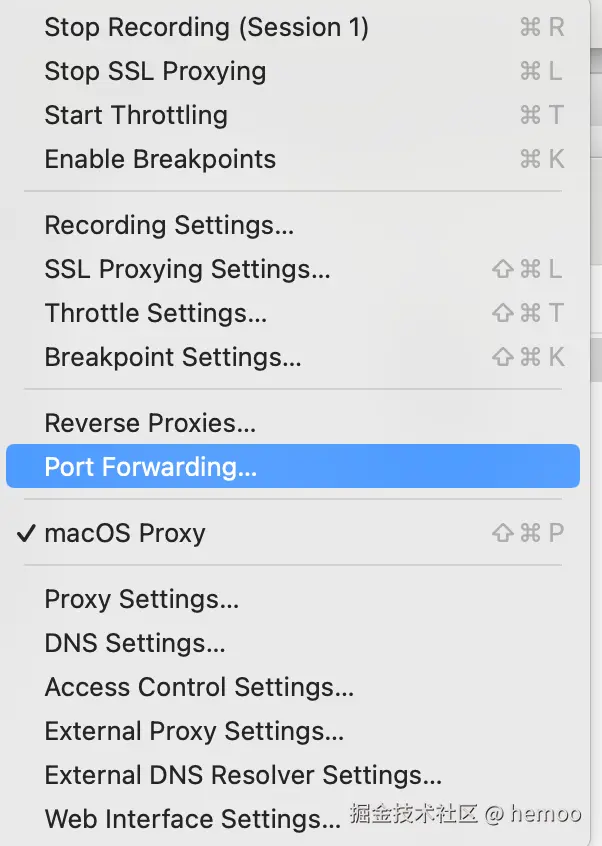The image size is (602, 846).
Task: Click the checkmark beside macOS Proxy
Action: pos(27,533)
